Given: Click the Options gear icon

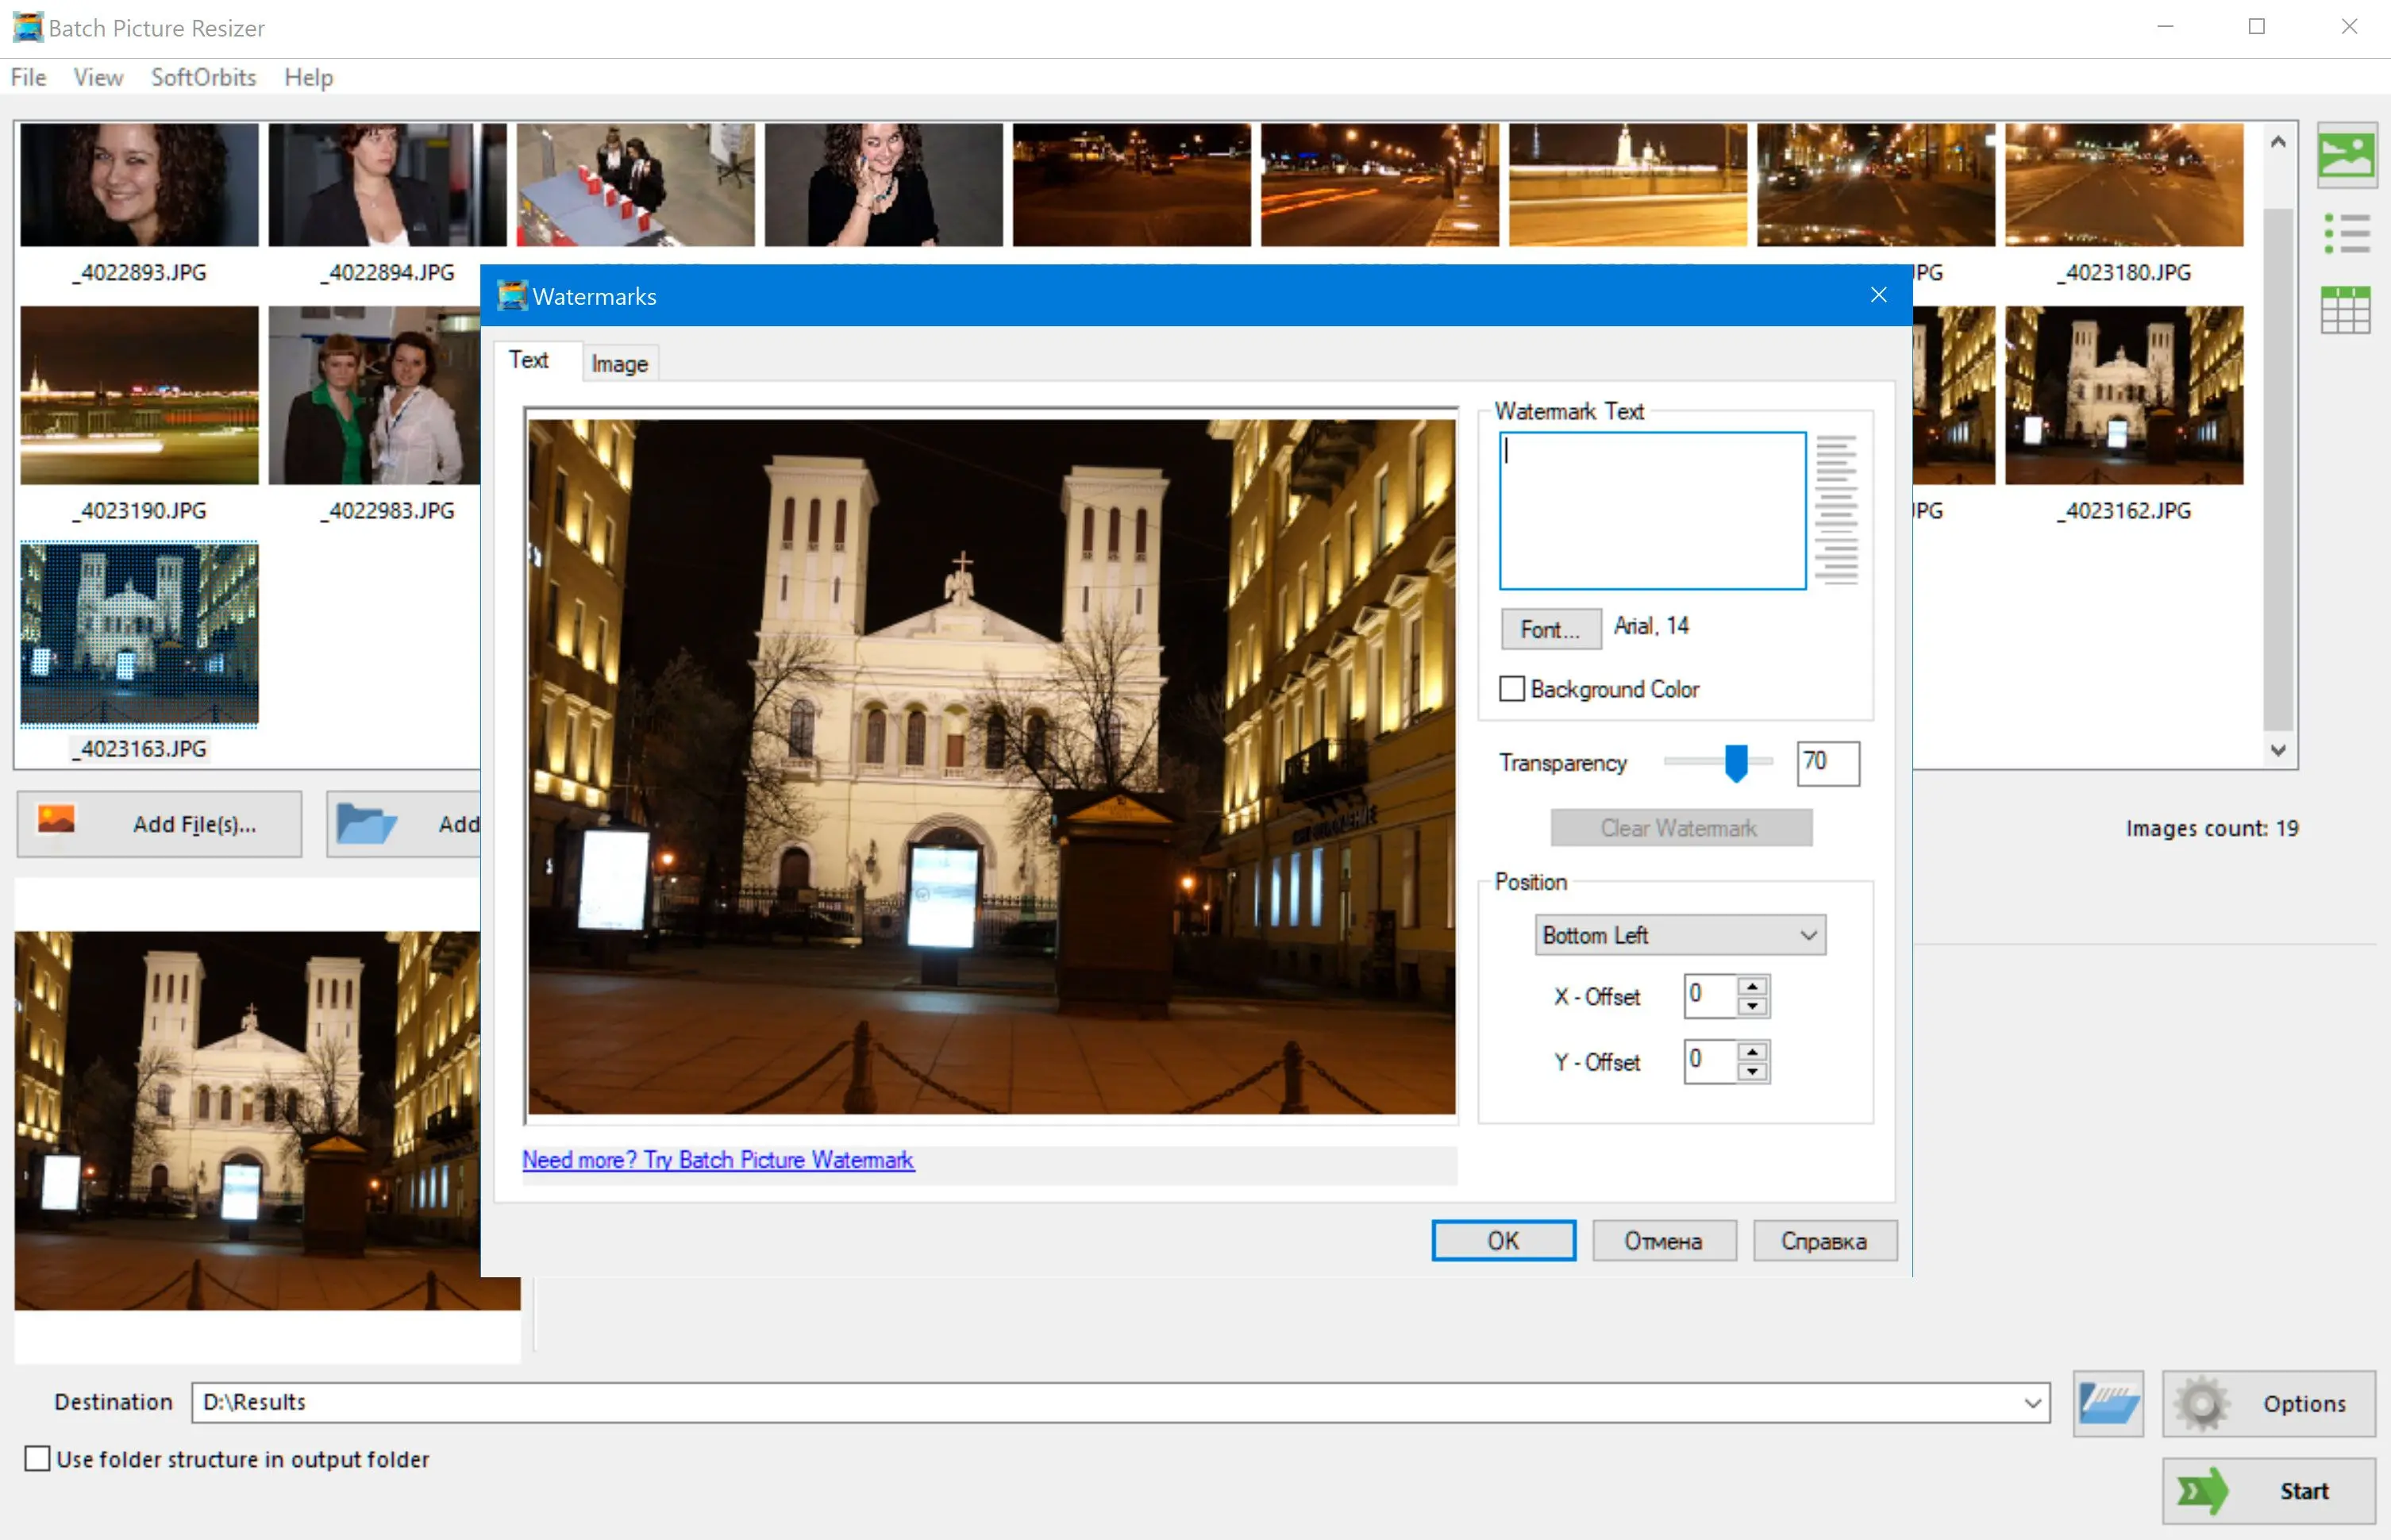Looking at the screenshot, I should pos(2200,1403).
